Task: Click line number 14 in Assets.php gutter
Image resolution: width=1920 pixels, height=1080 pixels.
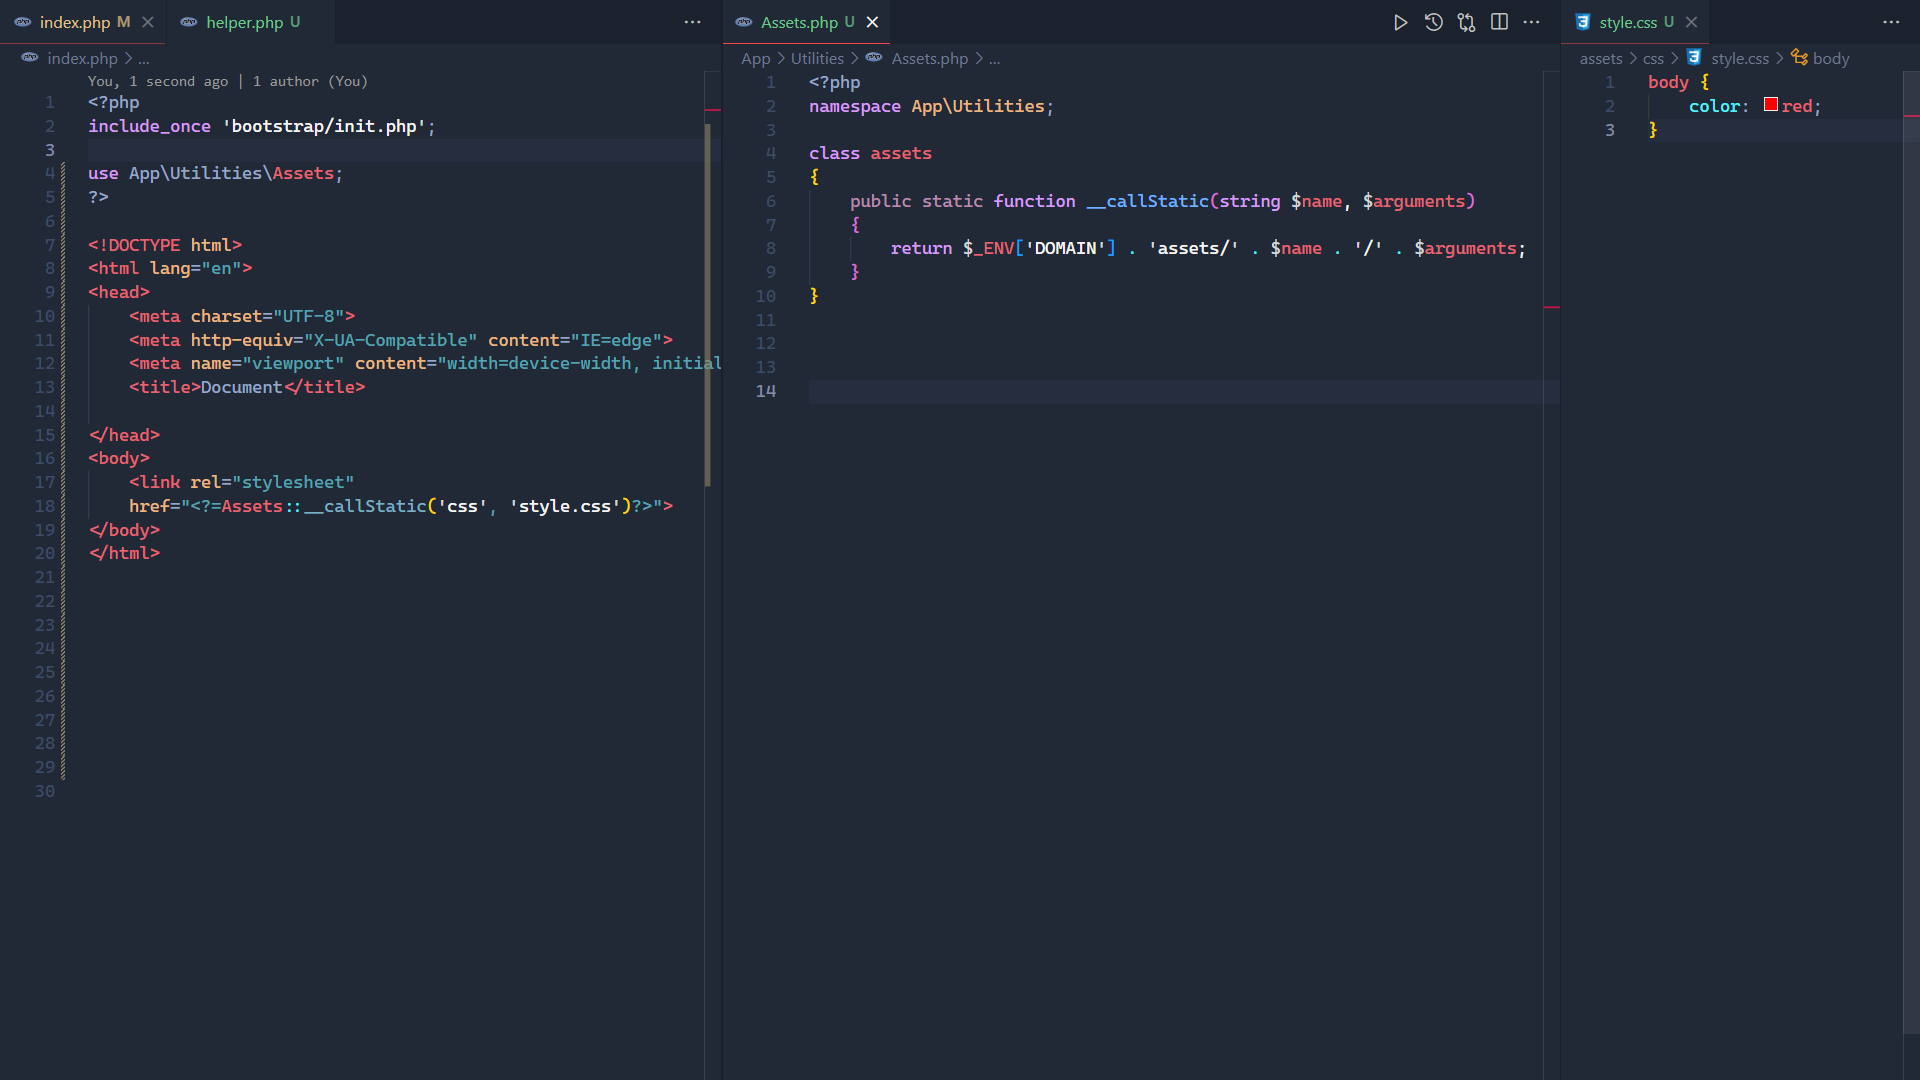Action: point(766,391)
